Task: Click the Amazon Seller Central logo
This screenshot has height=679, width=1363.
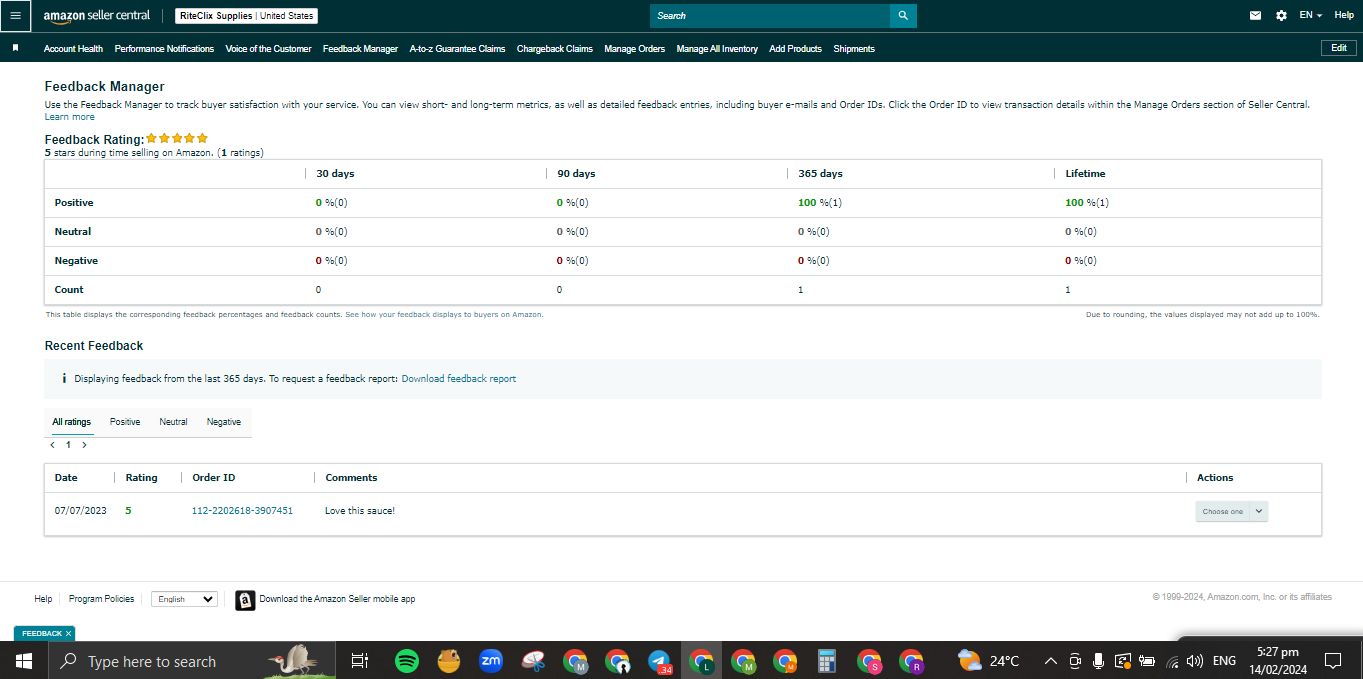Action: [96, 16]
